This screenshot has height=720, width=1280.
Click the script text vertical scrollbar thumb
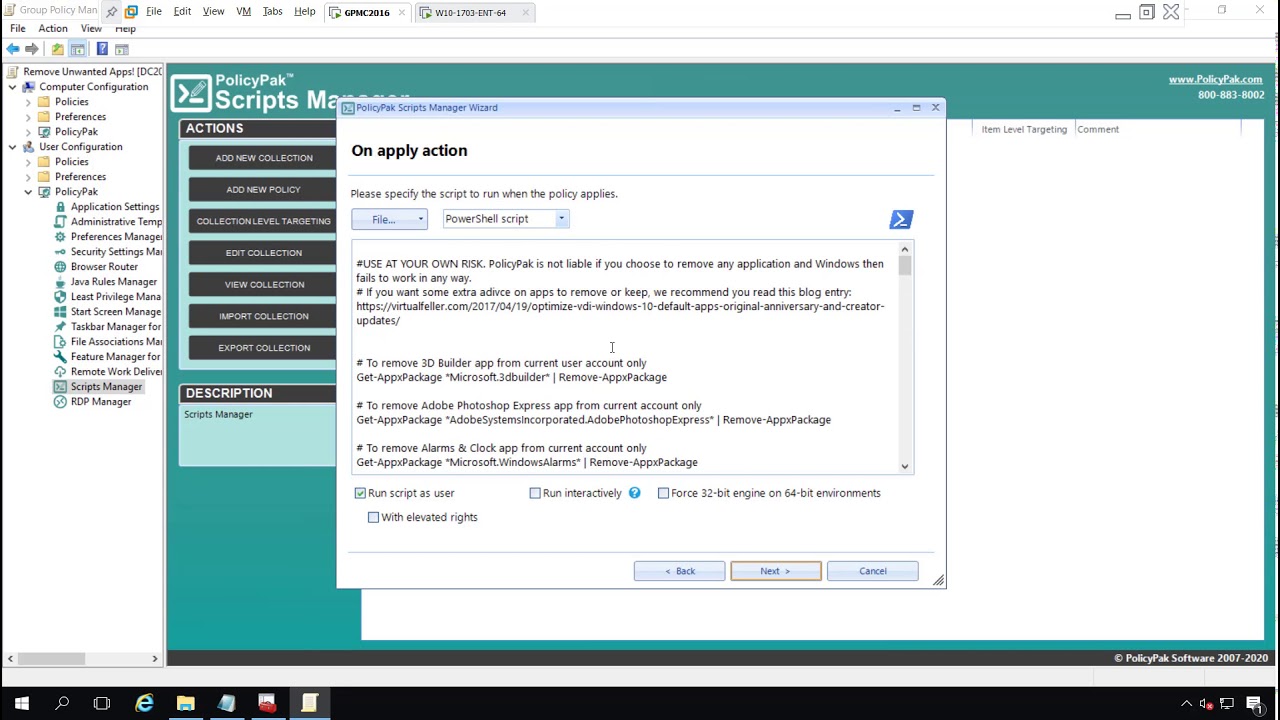pos(905,266)
